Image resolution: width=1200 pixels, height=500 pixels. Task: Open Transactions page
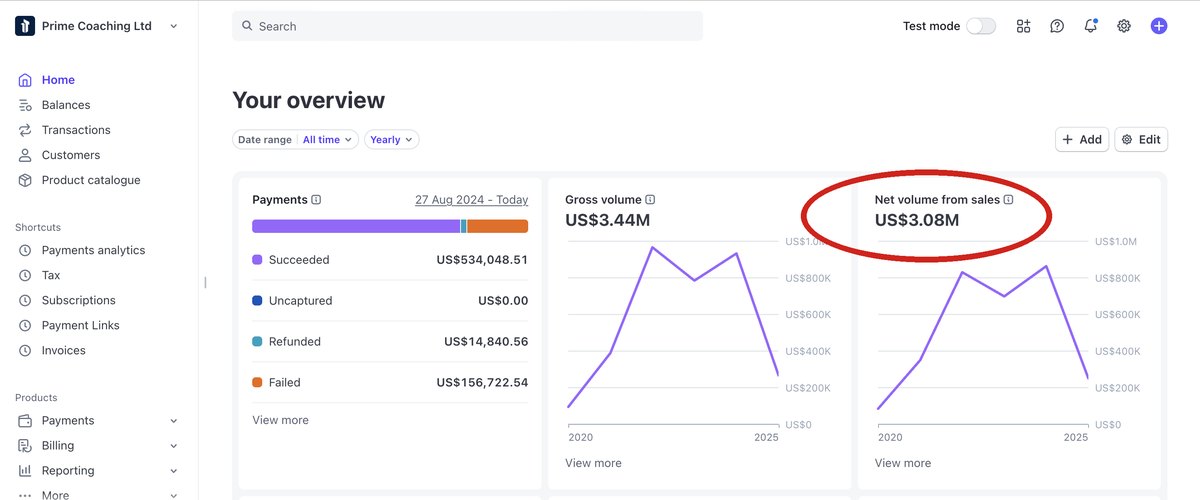(x=76, y=130)
